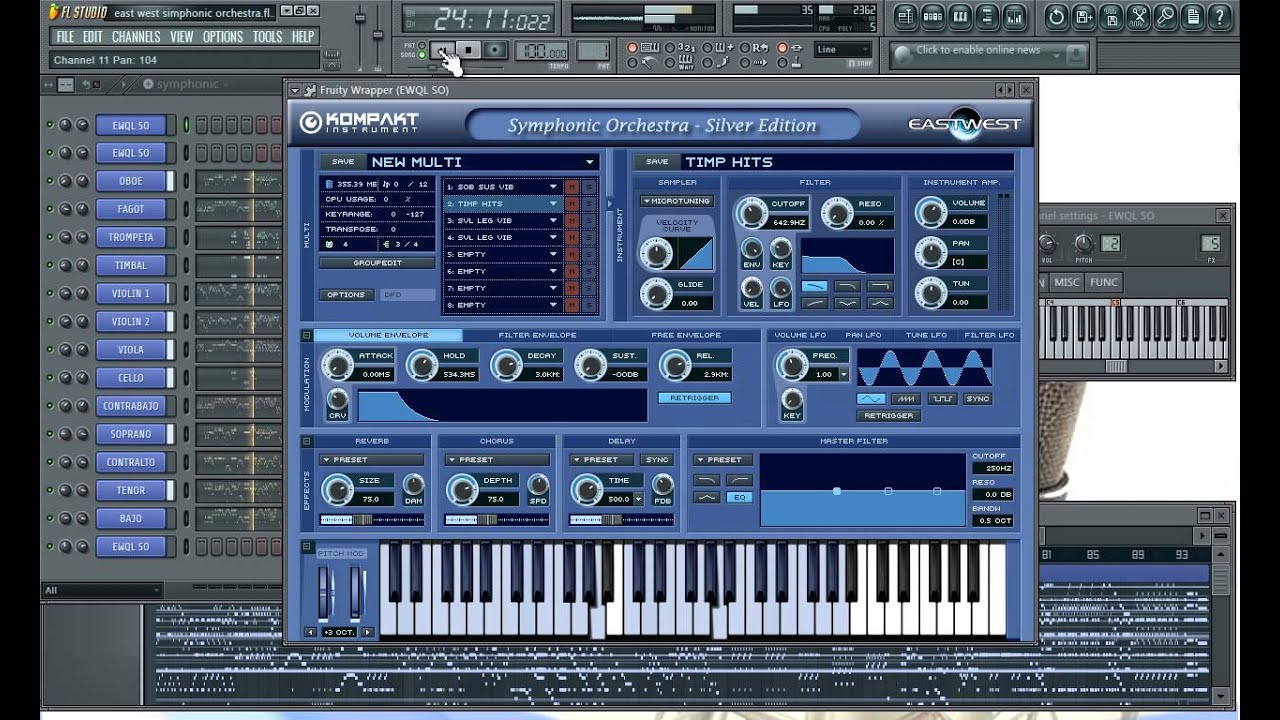Select the sawtooth LFO waveform icon

(x=906, y=399)
